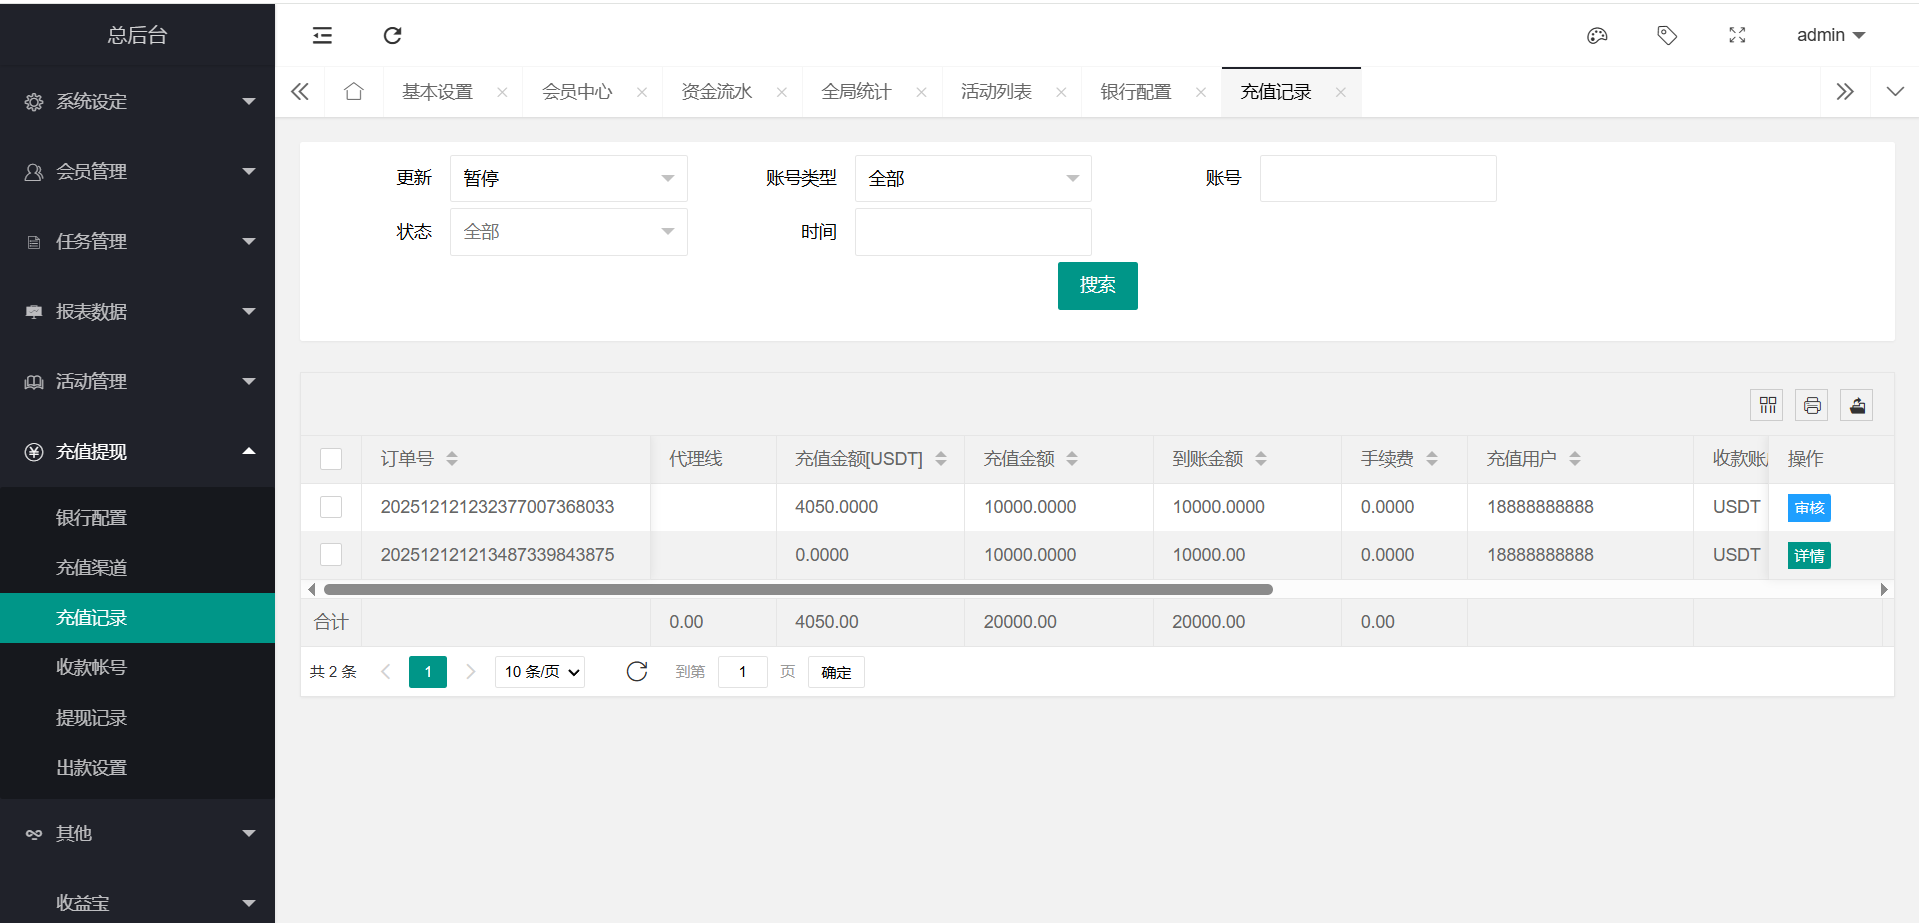Click the print icon above table
1919x923 pixels.
(1811, 405)
